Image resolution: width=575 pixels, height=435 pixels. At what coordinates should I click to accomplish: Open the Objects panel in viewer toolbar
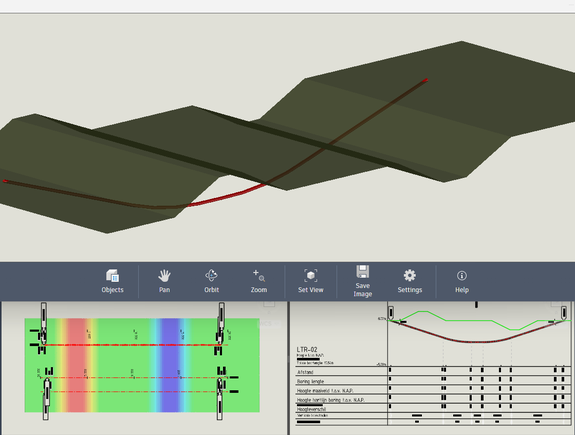[113, 281]
